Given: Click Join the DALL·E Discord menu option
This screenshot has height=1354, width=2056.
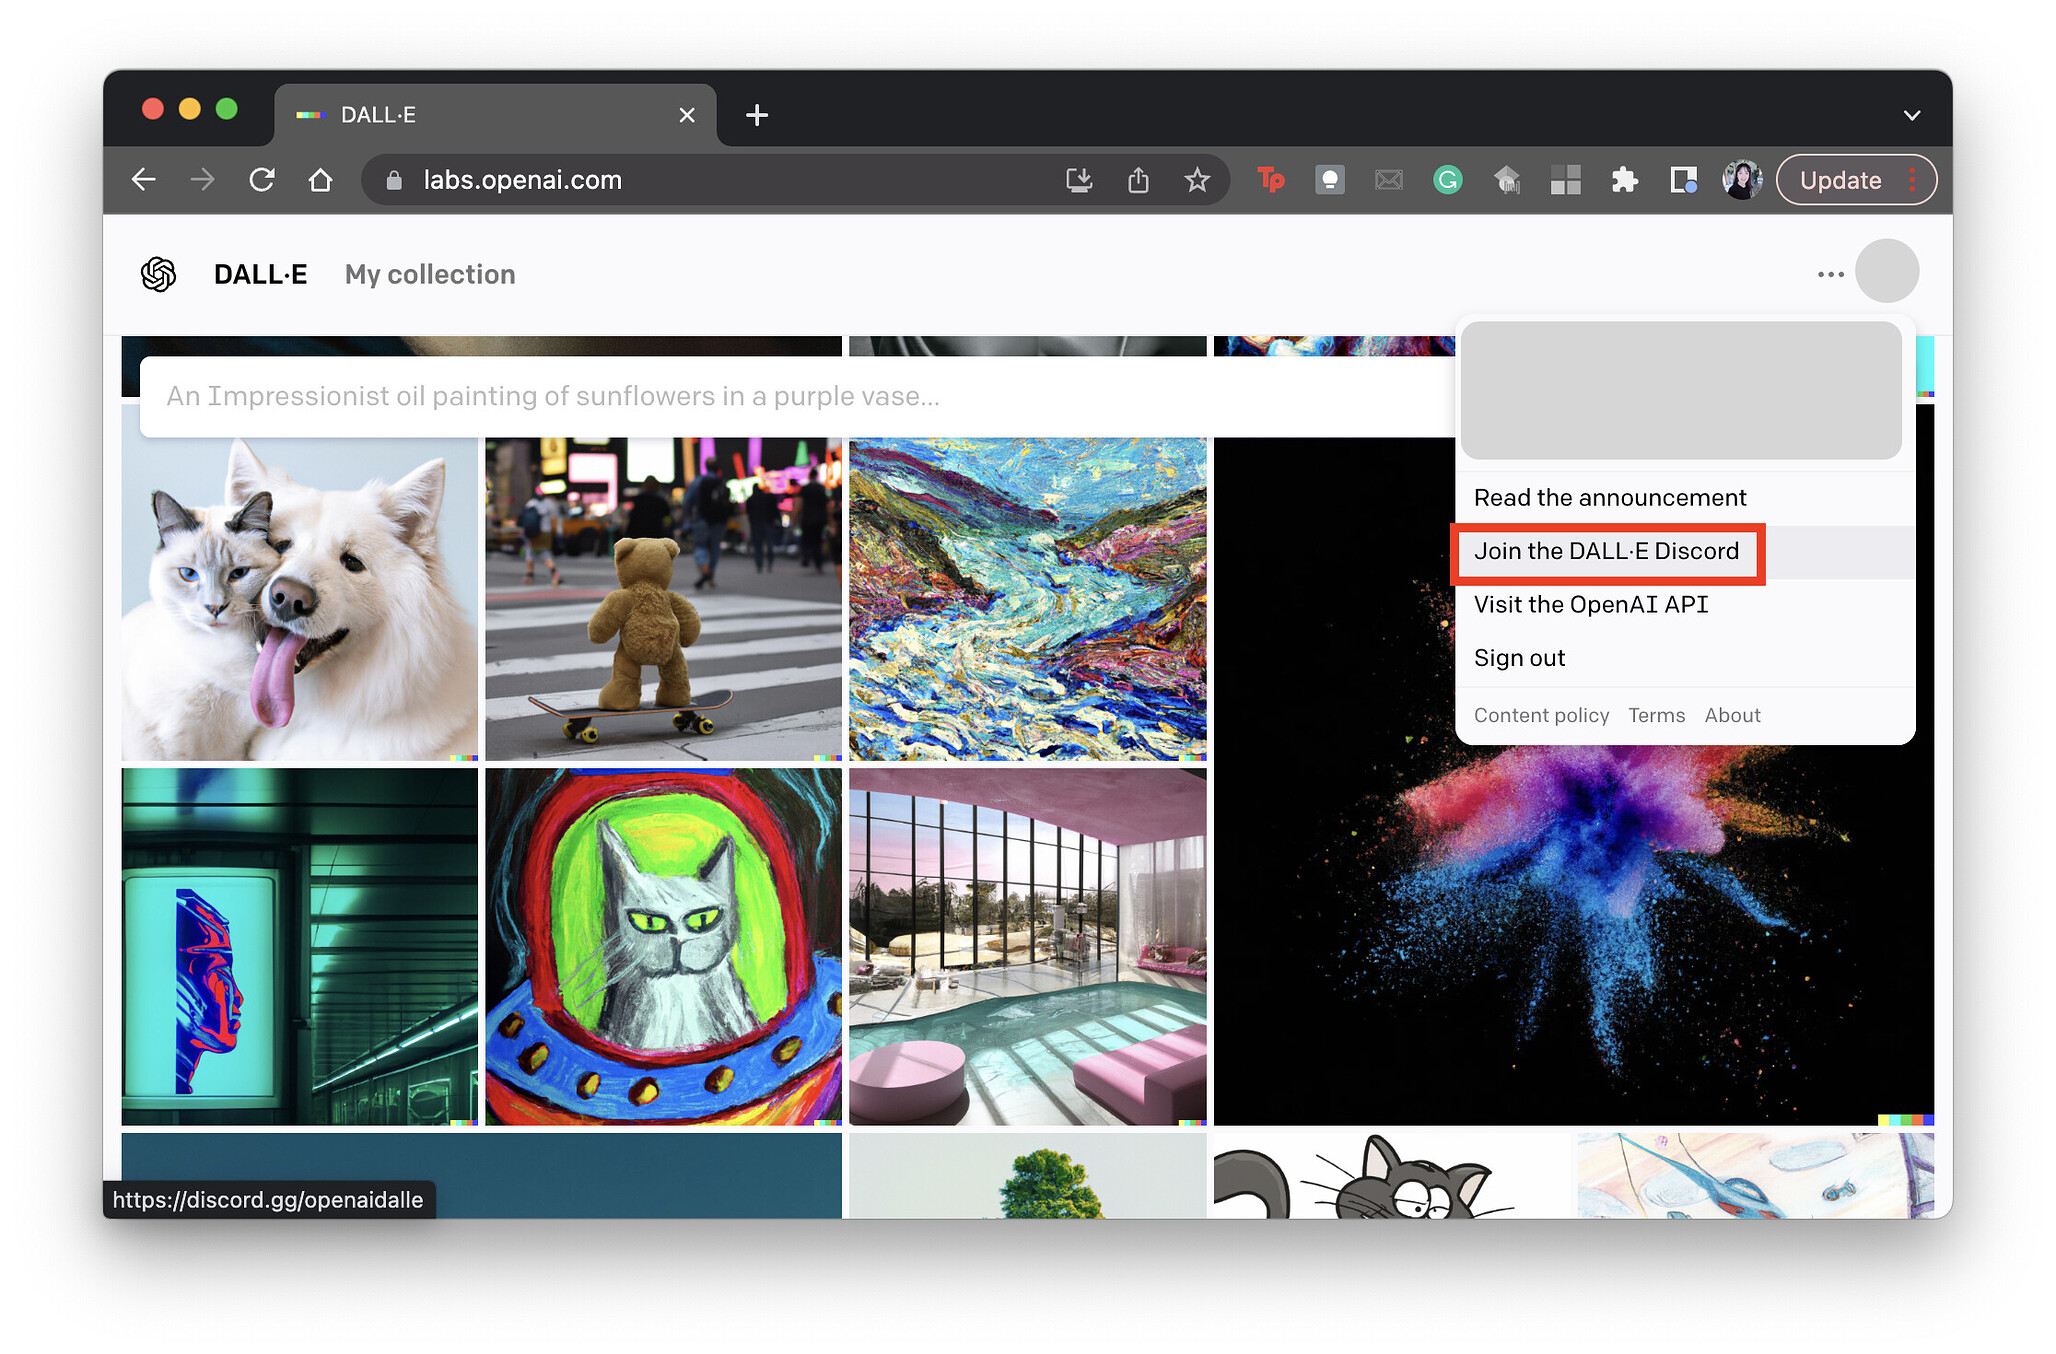Looking at the screenshot, I should [1606, 551].
